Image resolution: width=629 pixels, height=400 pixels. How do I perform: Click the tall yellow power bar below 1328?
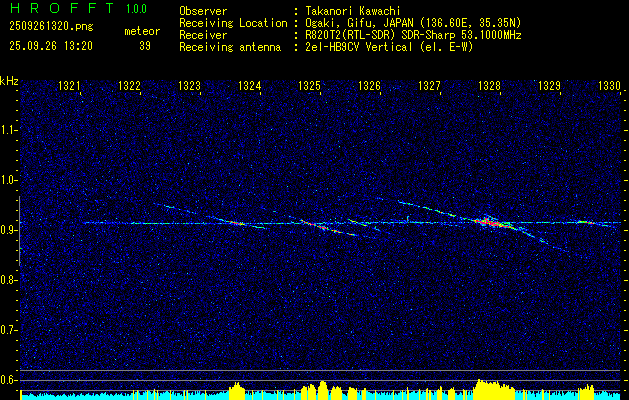pos(494,388)
